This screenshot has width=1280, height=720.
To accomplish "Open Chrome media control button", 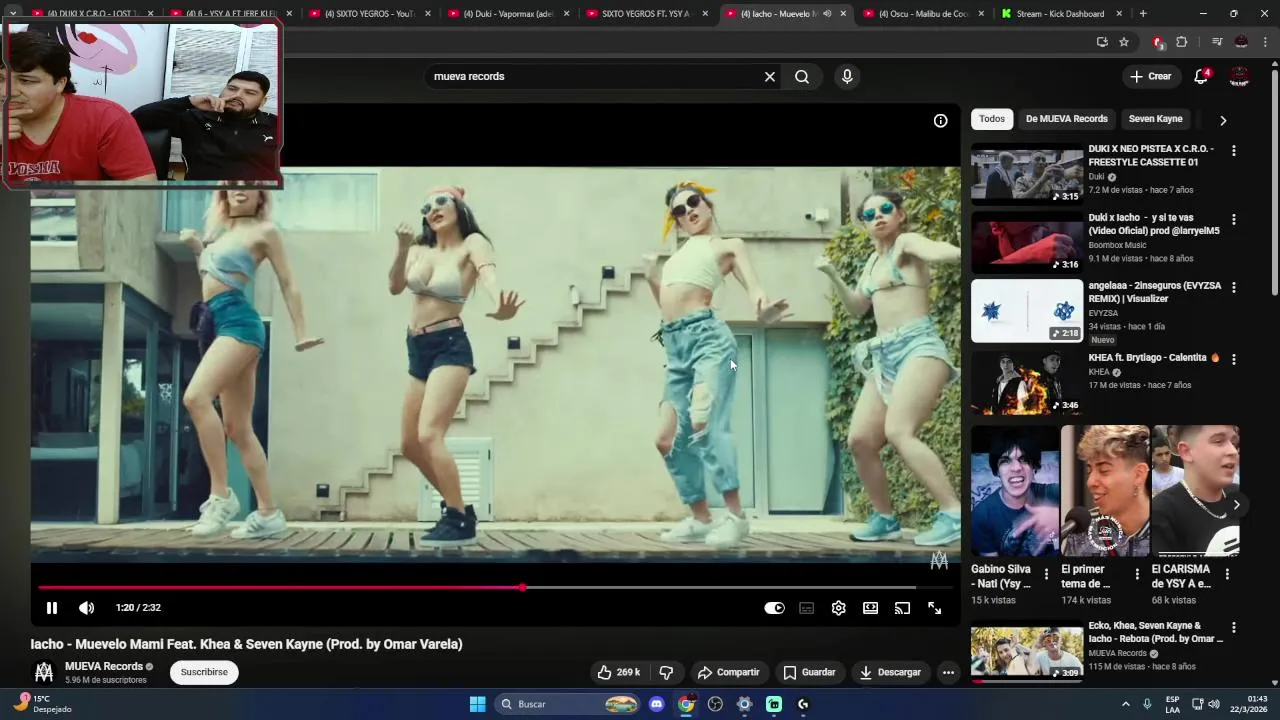I will (1217, 42).
